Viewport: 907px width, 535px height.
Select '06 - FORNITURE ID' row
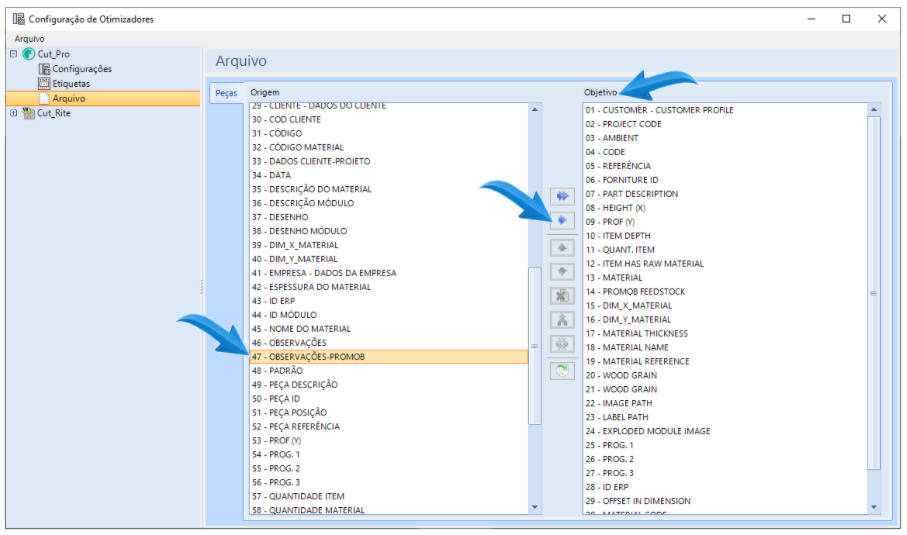(x=725, y=180)
